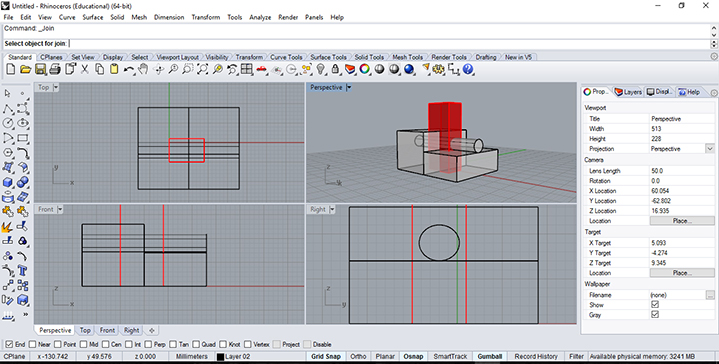719x364 pixels.
Task: Toggle Grid Snap in status bar
Action: click(x=326, y=356)
